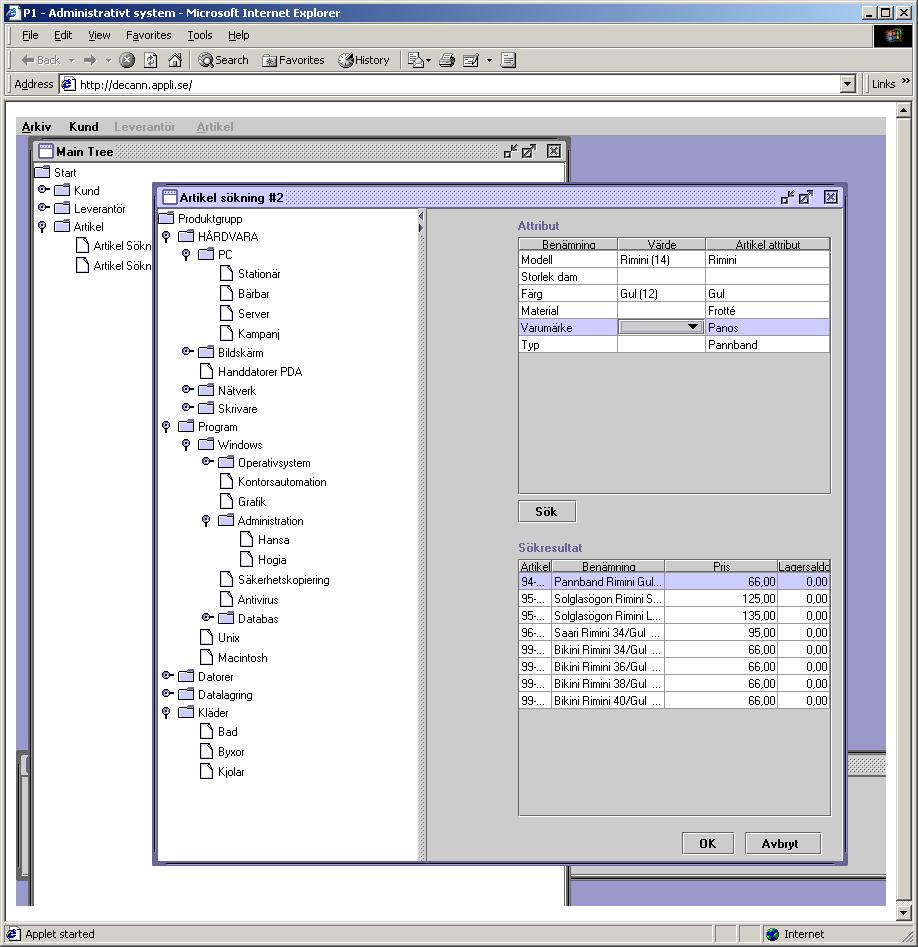
Task: Click the Refresh page toolbar icon
Action: [151, 60]
